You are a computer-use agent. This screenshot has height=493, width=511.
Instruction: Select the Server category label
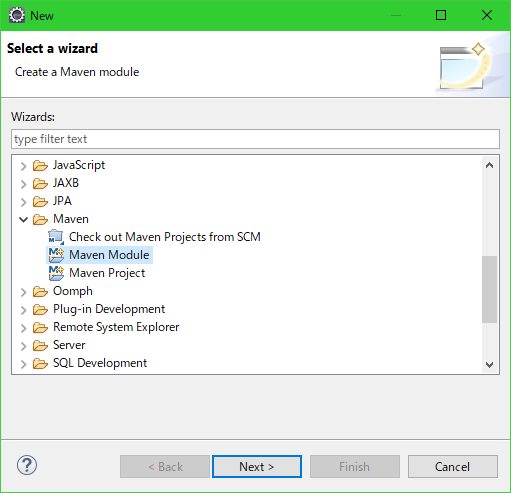pyautogui.click(x=69, y=345)
